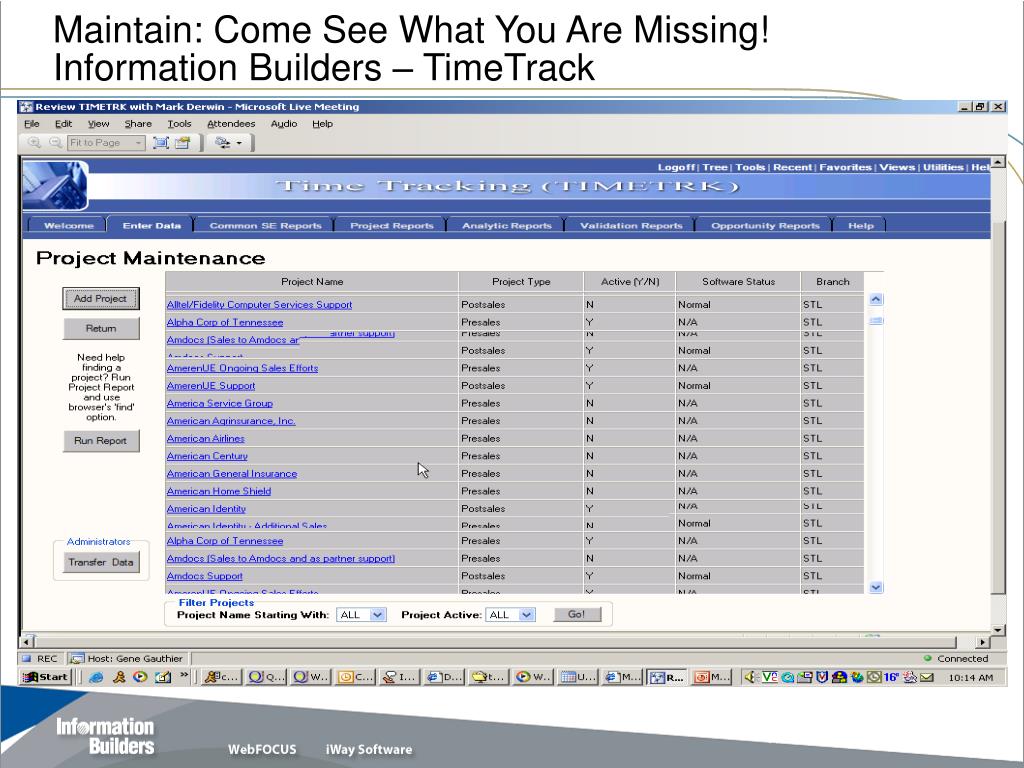Switch to the 'U...' taskbar window
The width and height of the screenshot is (1024, 768).
pyautogui.click(x=577, y=677)
